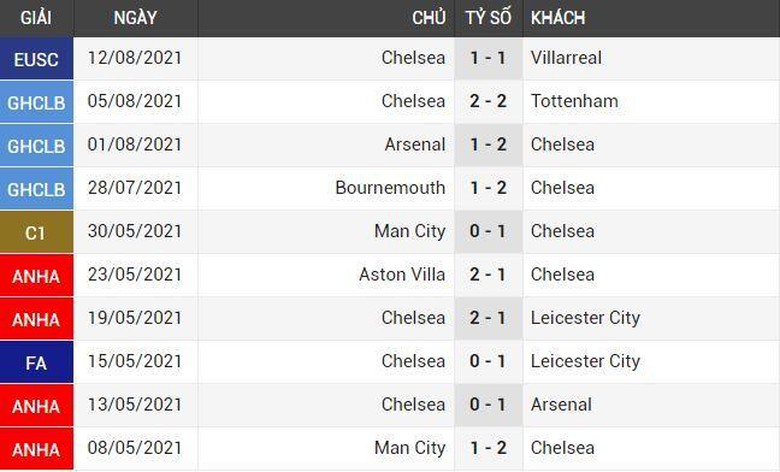Select the C1 competition label
The width and height of the screenshot is (780, 472).
pyautogui.click(x=36, y=232)
